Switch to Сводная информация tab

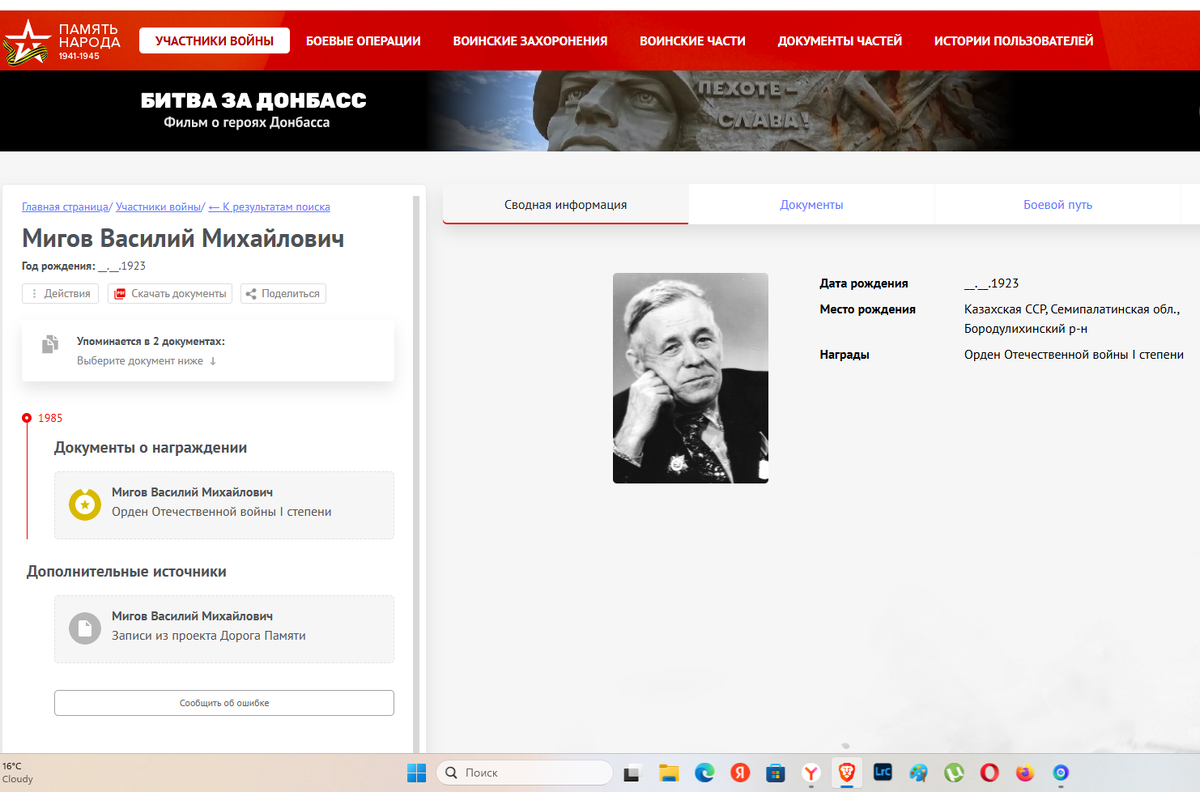[566, 205]
